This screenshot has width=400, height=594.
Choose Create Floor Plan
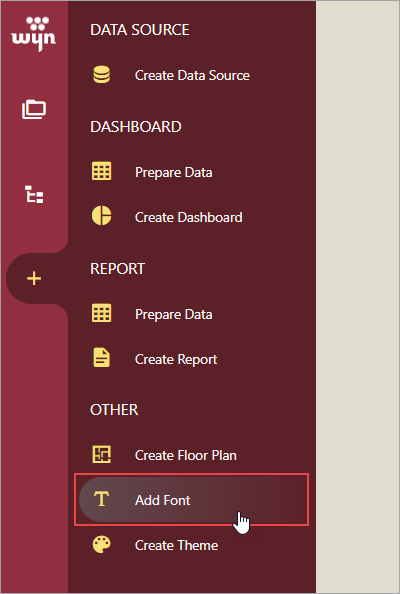pyautogui.click(x=186, y=455)
